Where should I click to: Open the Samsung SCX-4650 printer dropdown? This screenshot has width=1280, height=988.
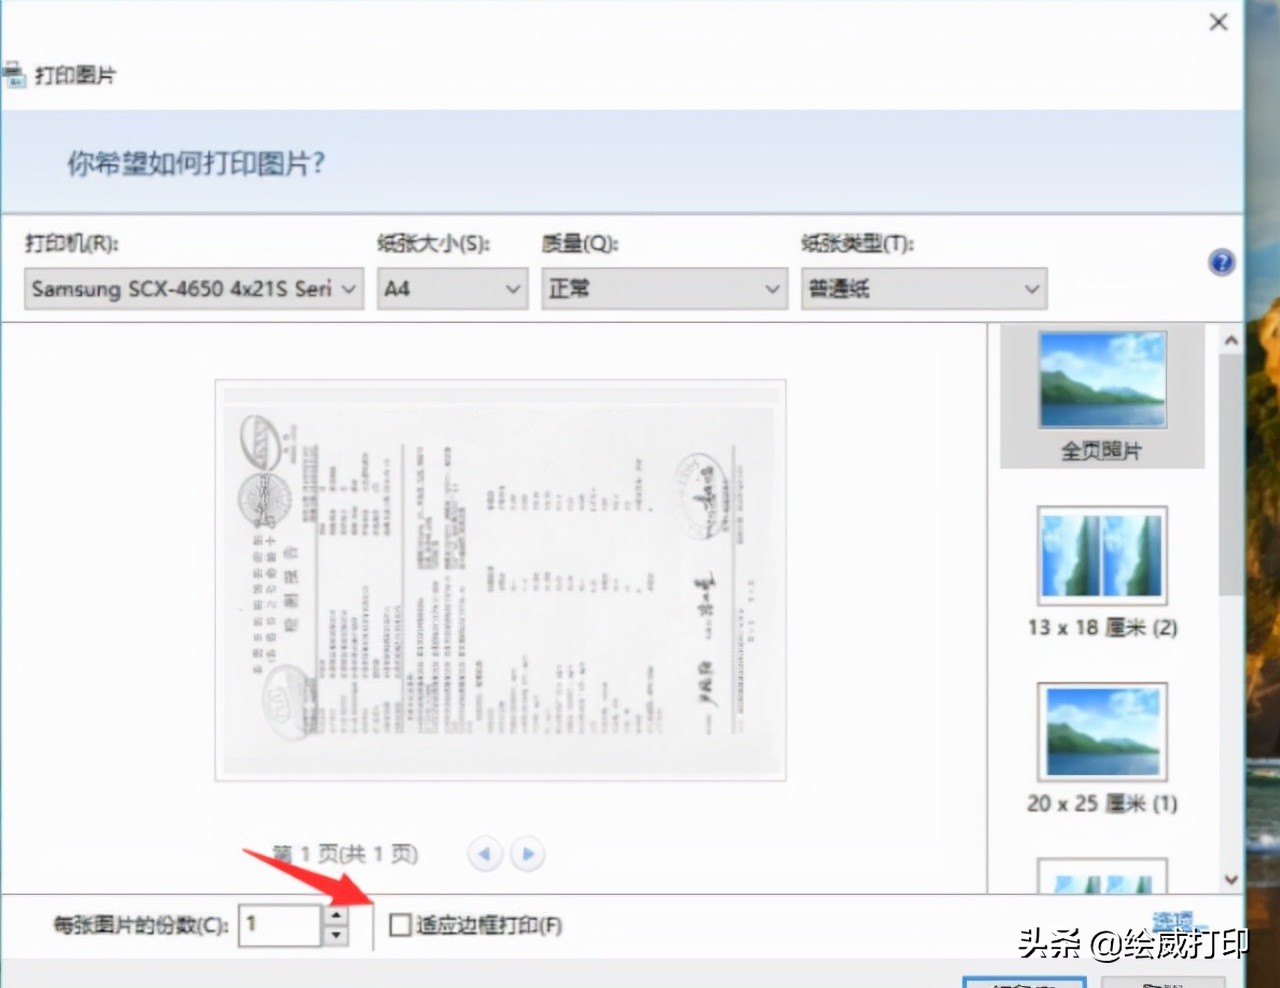(x=348, y=289)
